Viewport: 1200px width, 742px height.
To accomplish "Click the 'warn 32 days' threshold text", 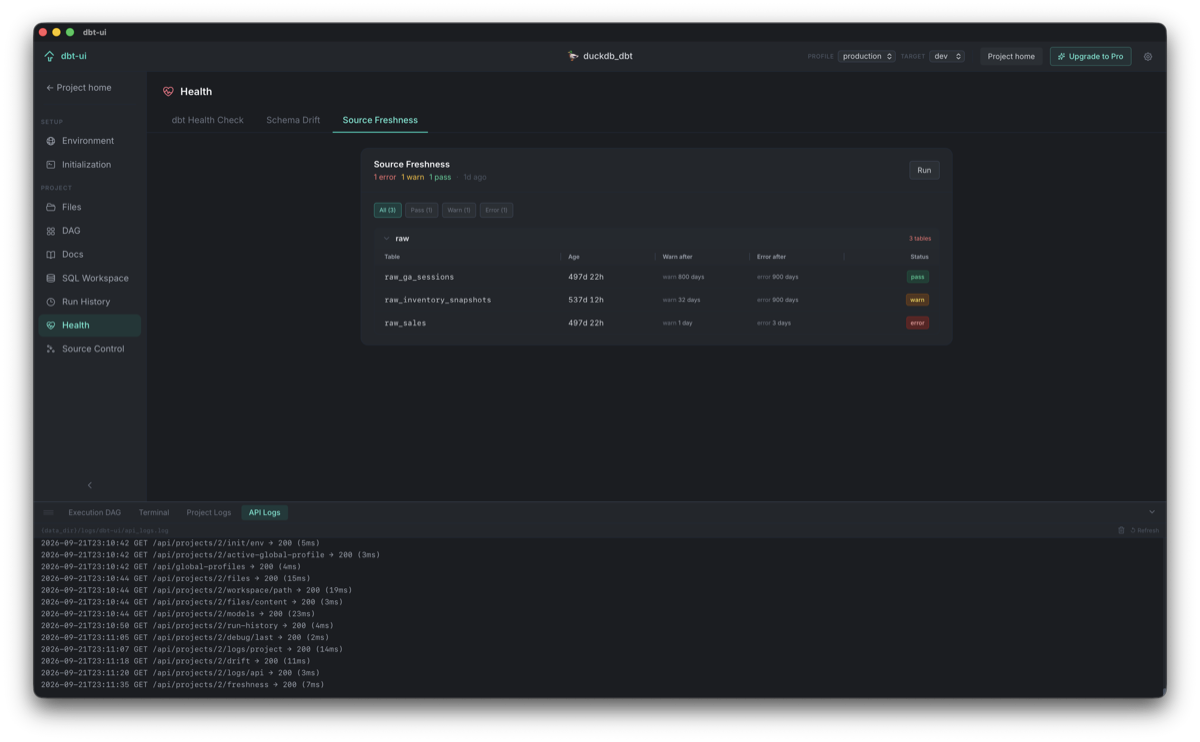I will pyautogui.click(x=681, y=300).
